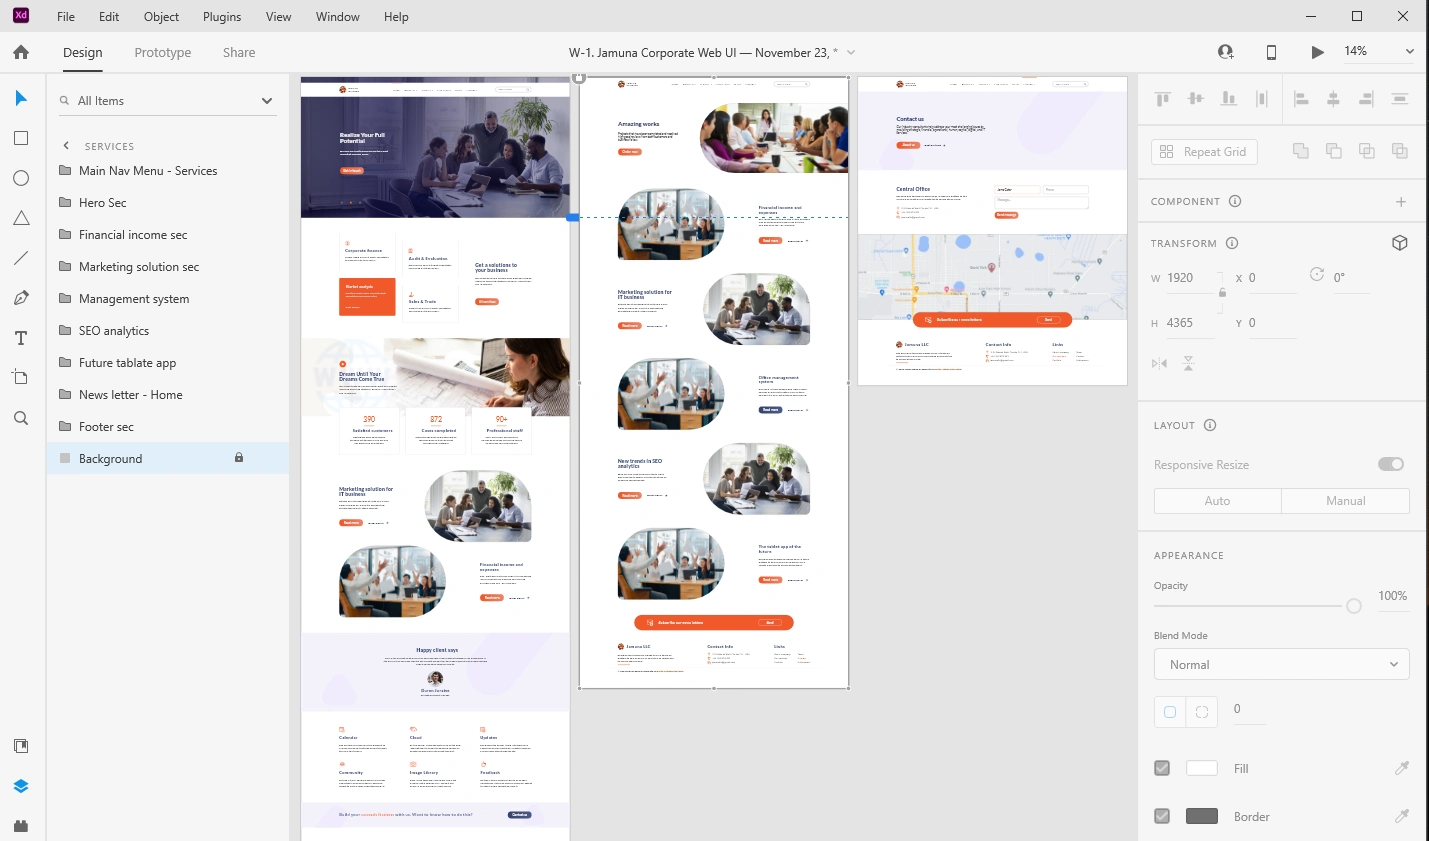This screenshot has width=1429, height=841.
Task: Open the Help menu
Action: pos(396,17)
